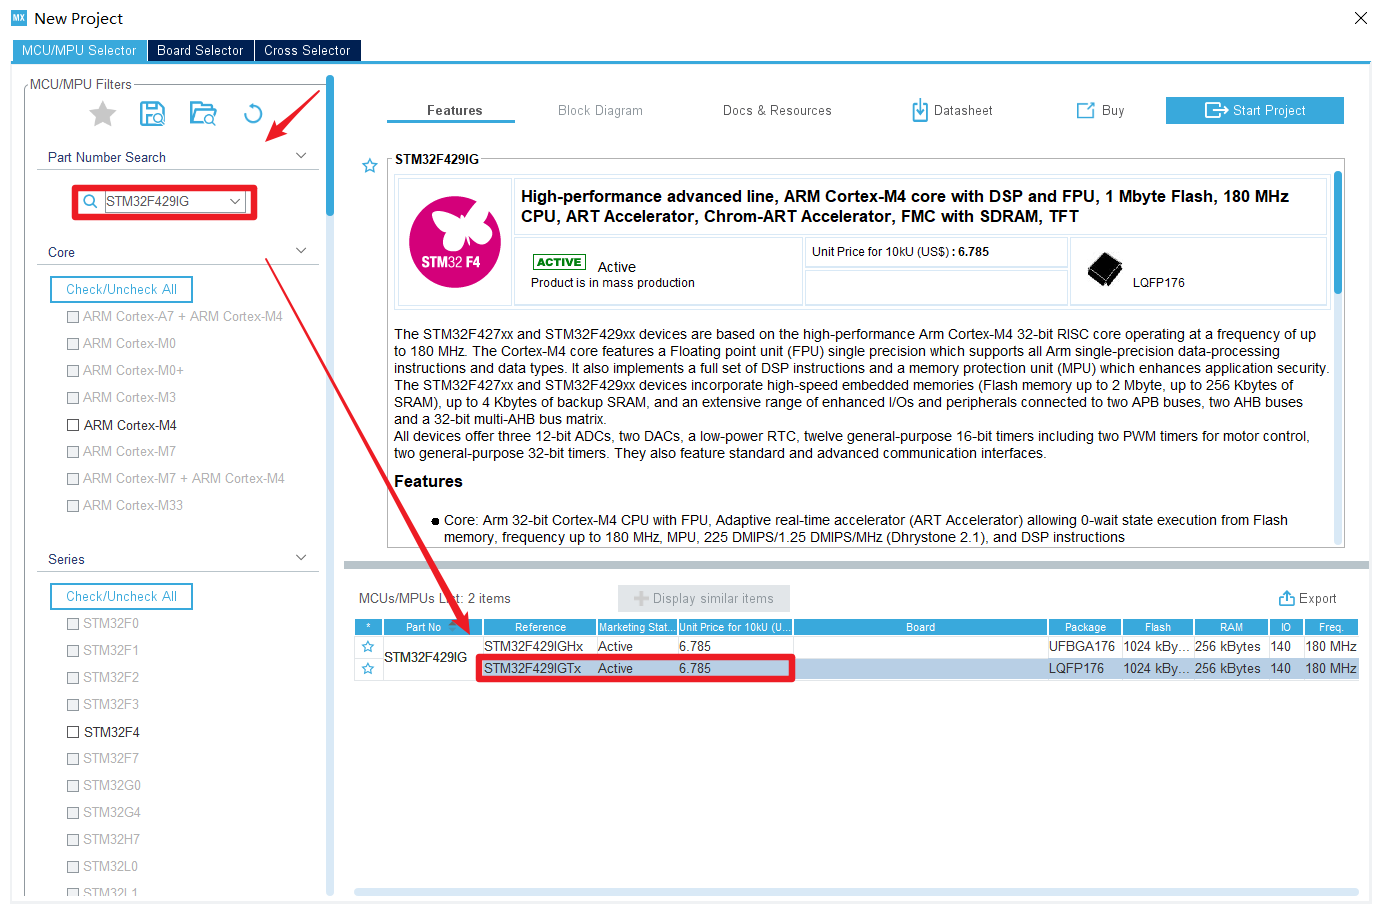
Task: Click the green ACTIVE status badge
Action: pyautogui.click(x=559, y=262)
